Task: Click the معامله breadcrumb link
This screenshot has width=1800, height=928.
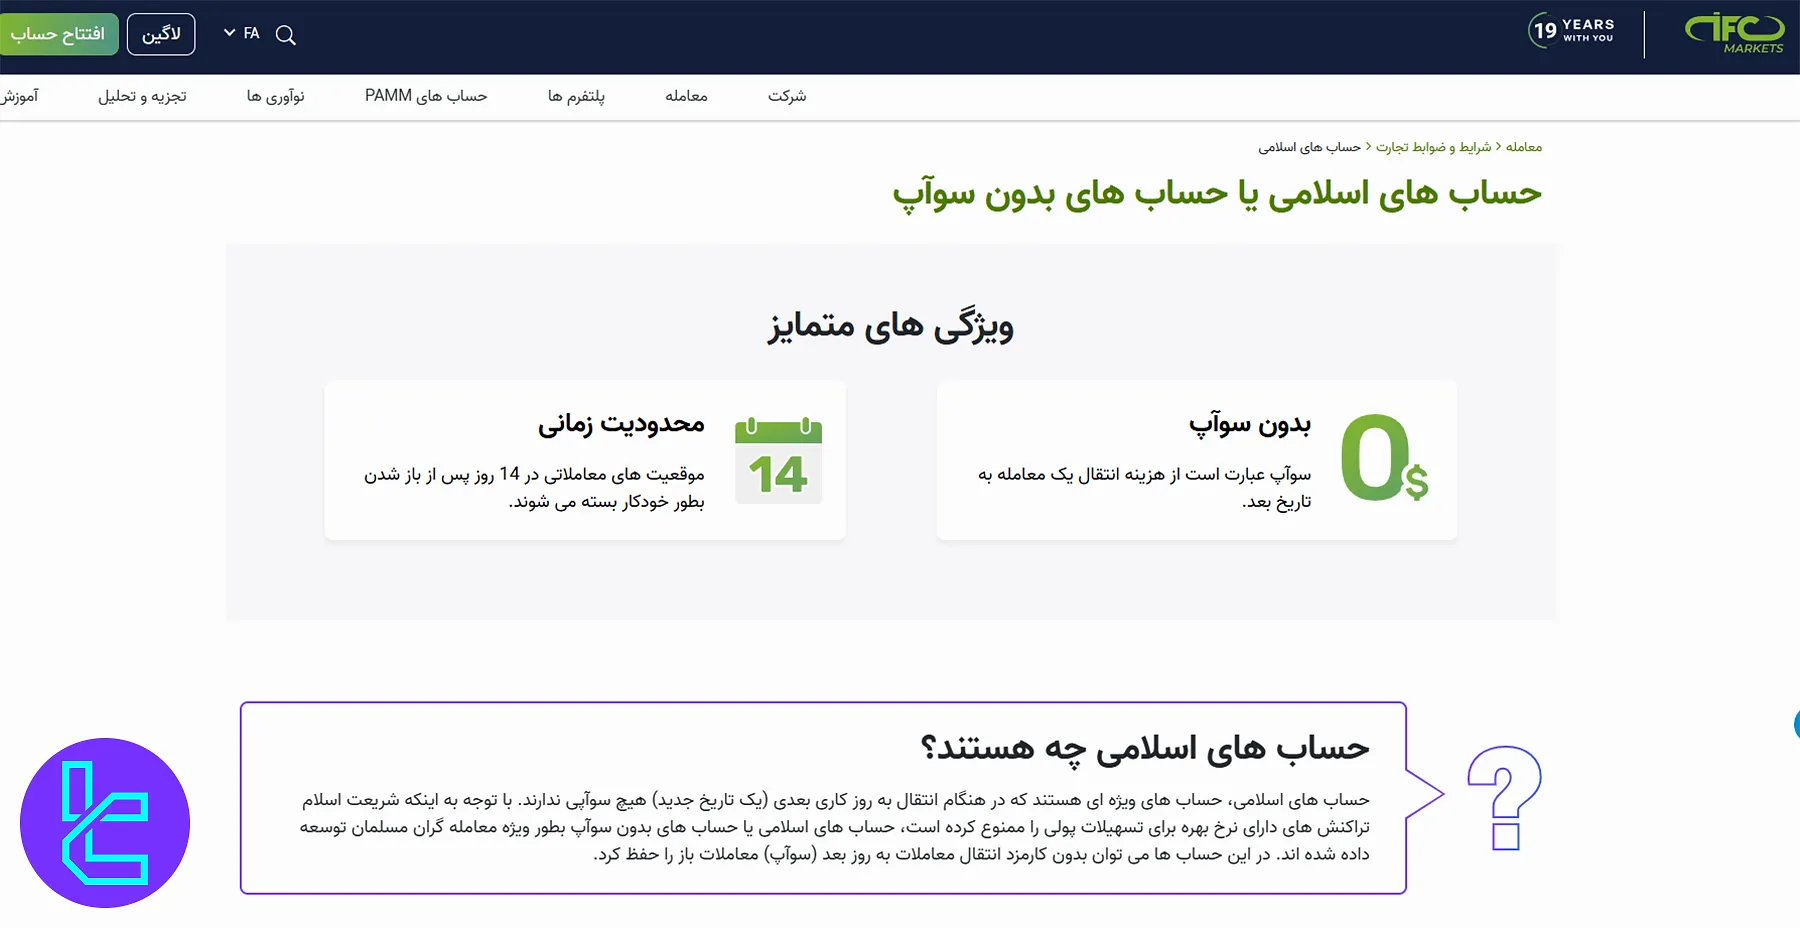Action: coord(1524,146)
